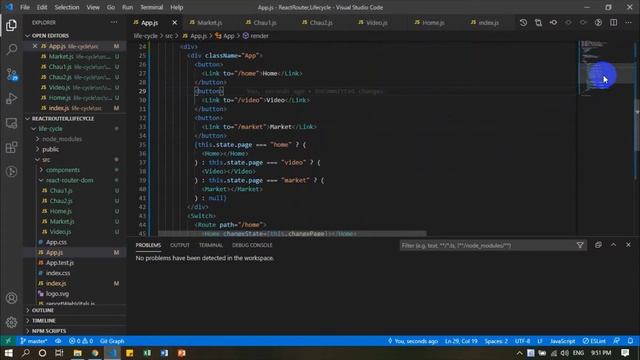Viewport: 640px width, 360px height.
Task: Open Explorer more actions ellipsis
Action: tap(114, 22)
